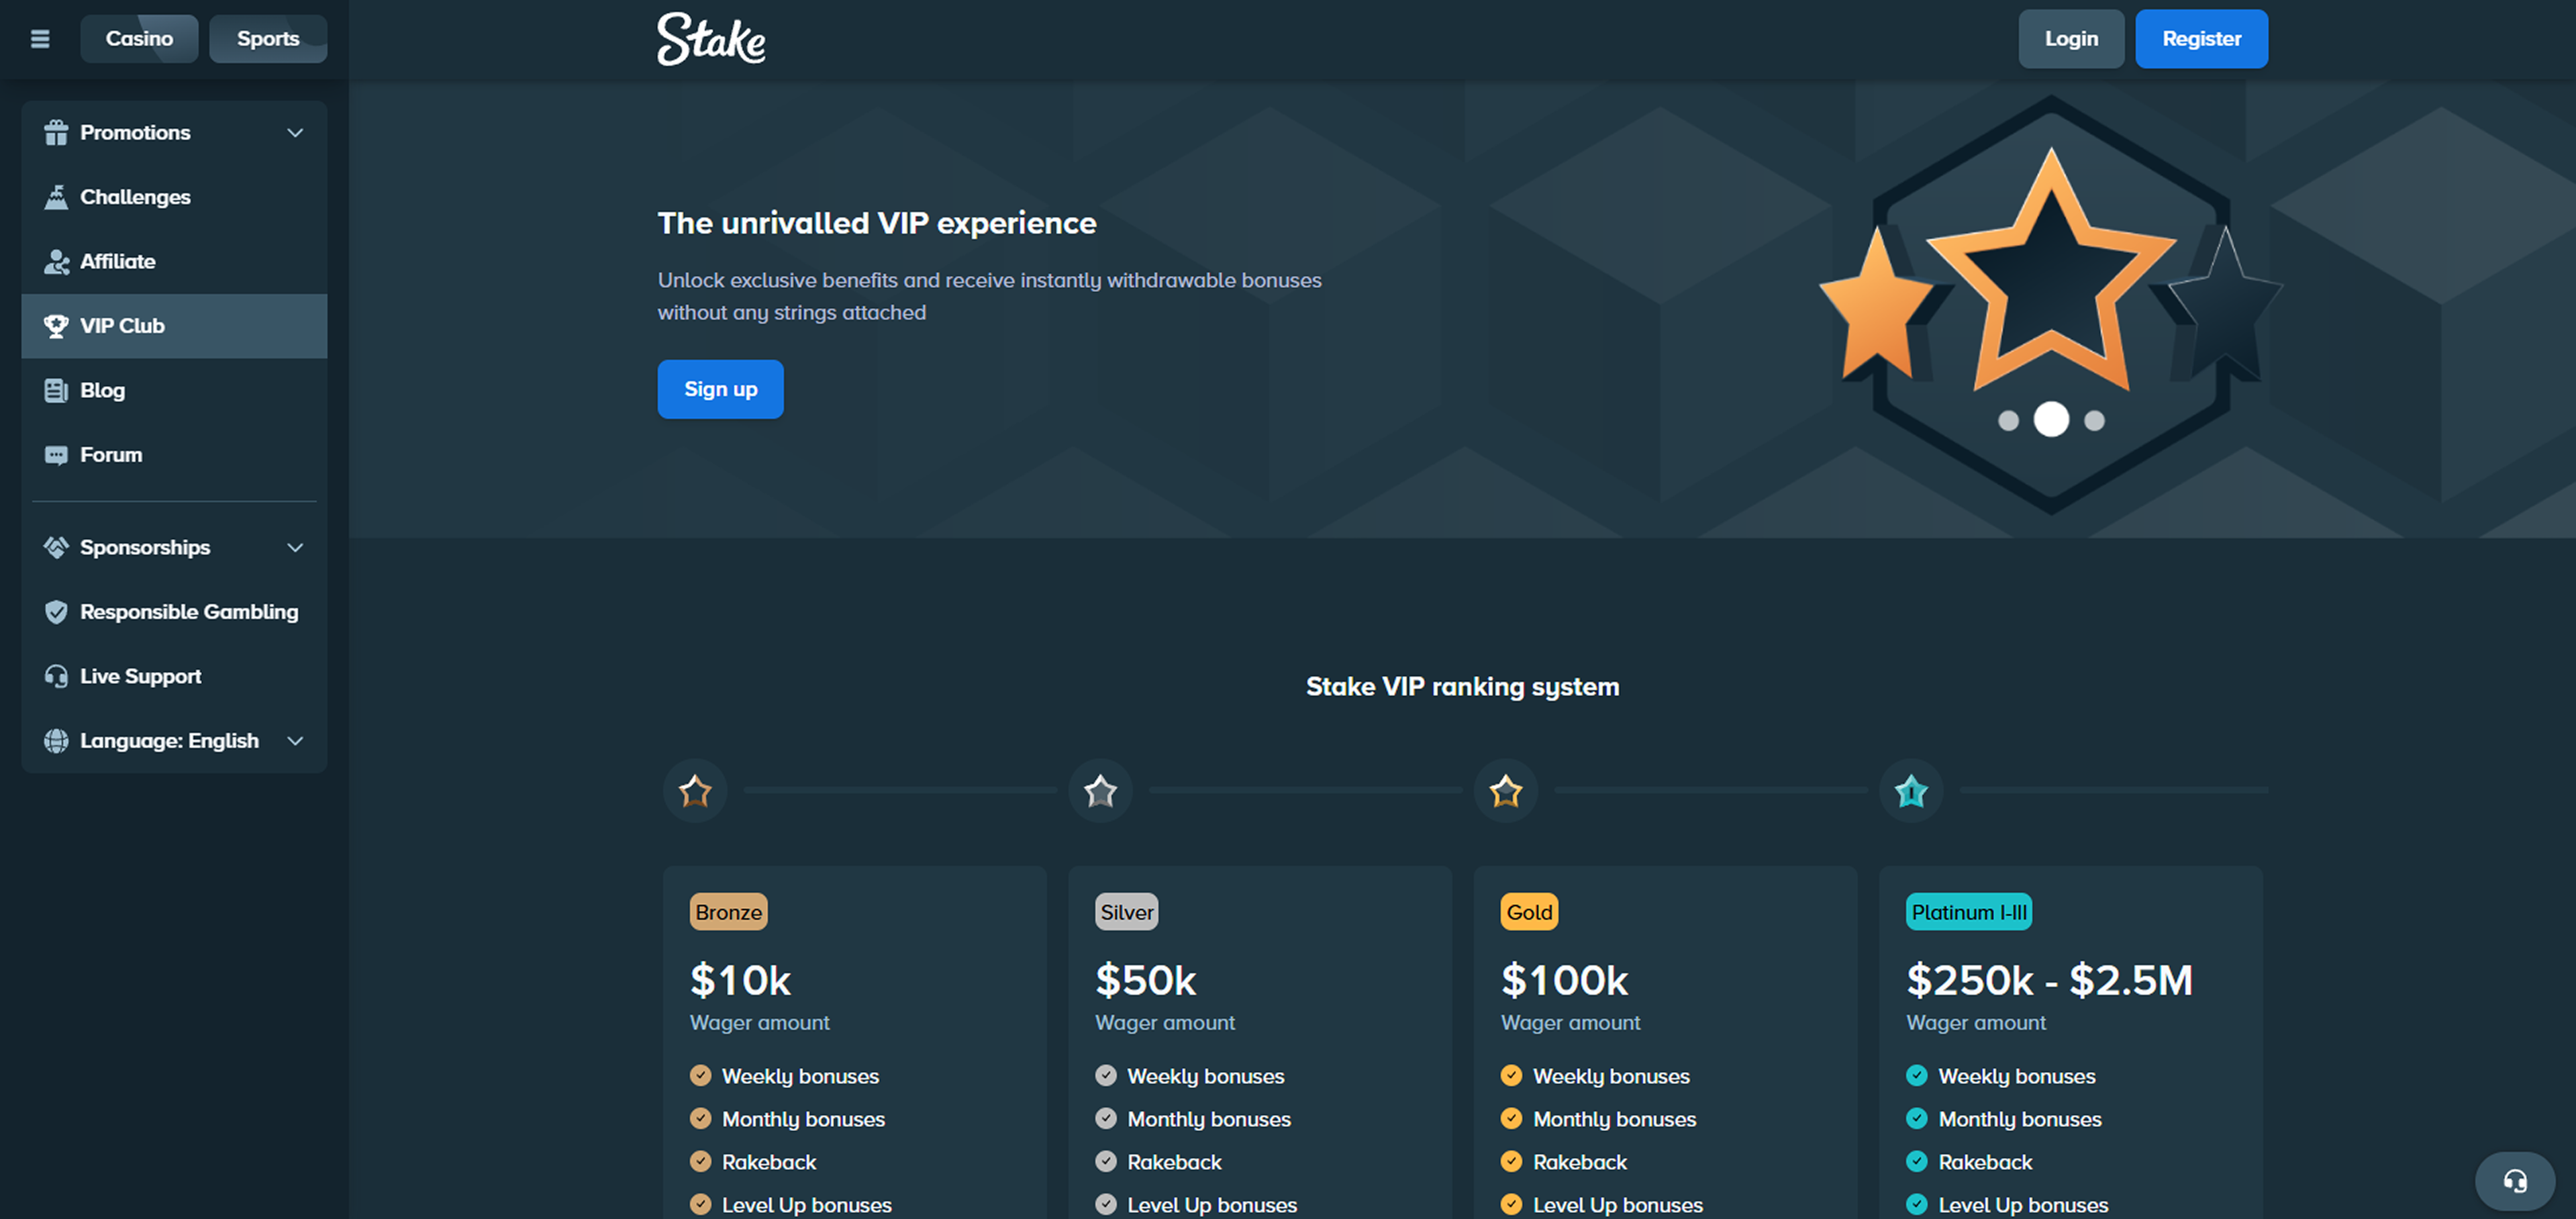Open Challenges menu item
Image resolution: width=2576 pixels, height=1219 pixels.
[x=174, y=197]
